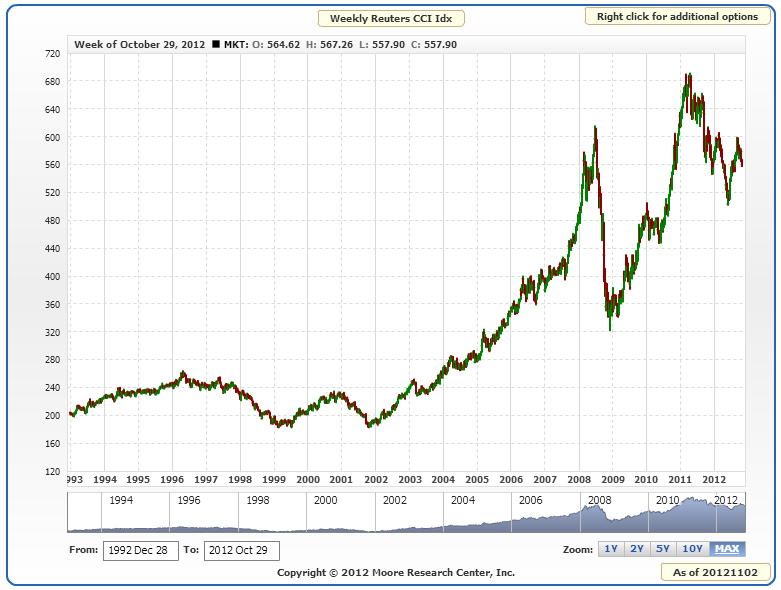Image resolution: width=781 pixels, height=590 pixels.
Task: Click the To date field
Action: 241,550
